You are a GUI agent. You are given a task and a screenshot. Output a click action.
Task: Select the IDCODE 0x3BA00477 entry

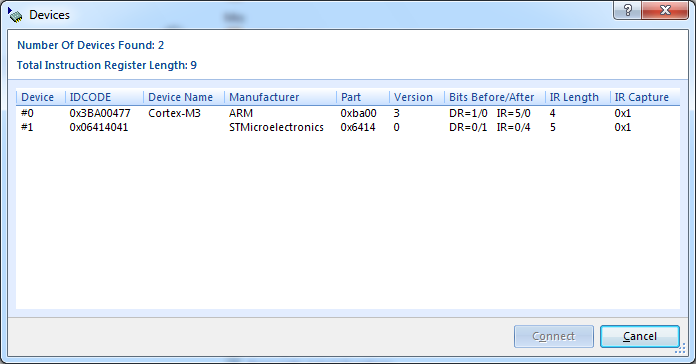click(100, 113)
